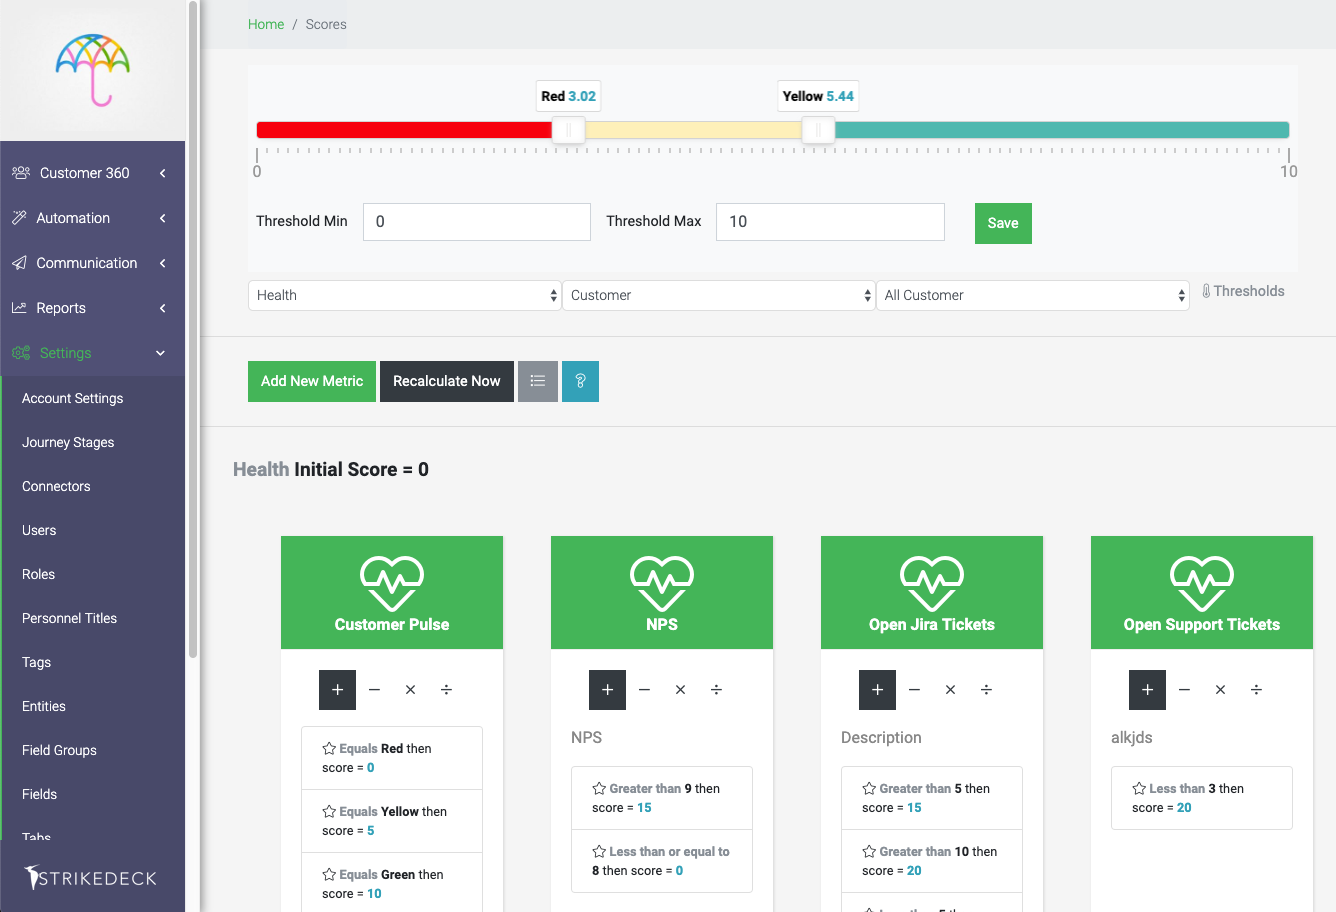Click Add New Metric button
The image size is (1336, 912).
pos(312,381)
